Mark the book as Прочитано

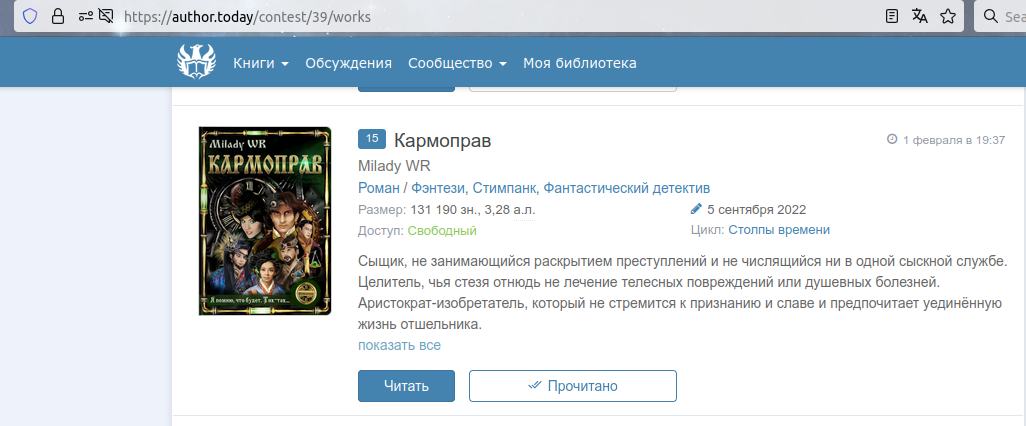coord(573,386)
